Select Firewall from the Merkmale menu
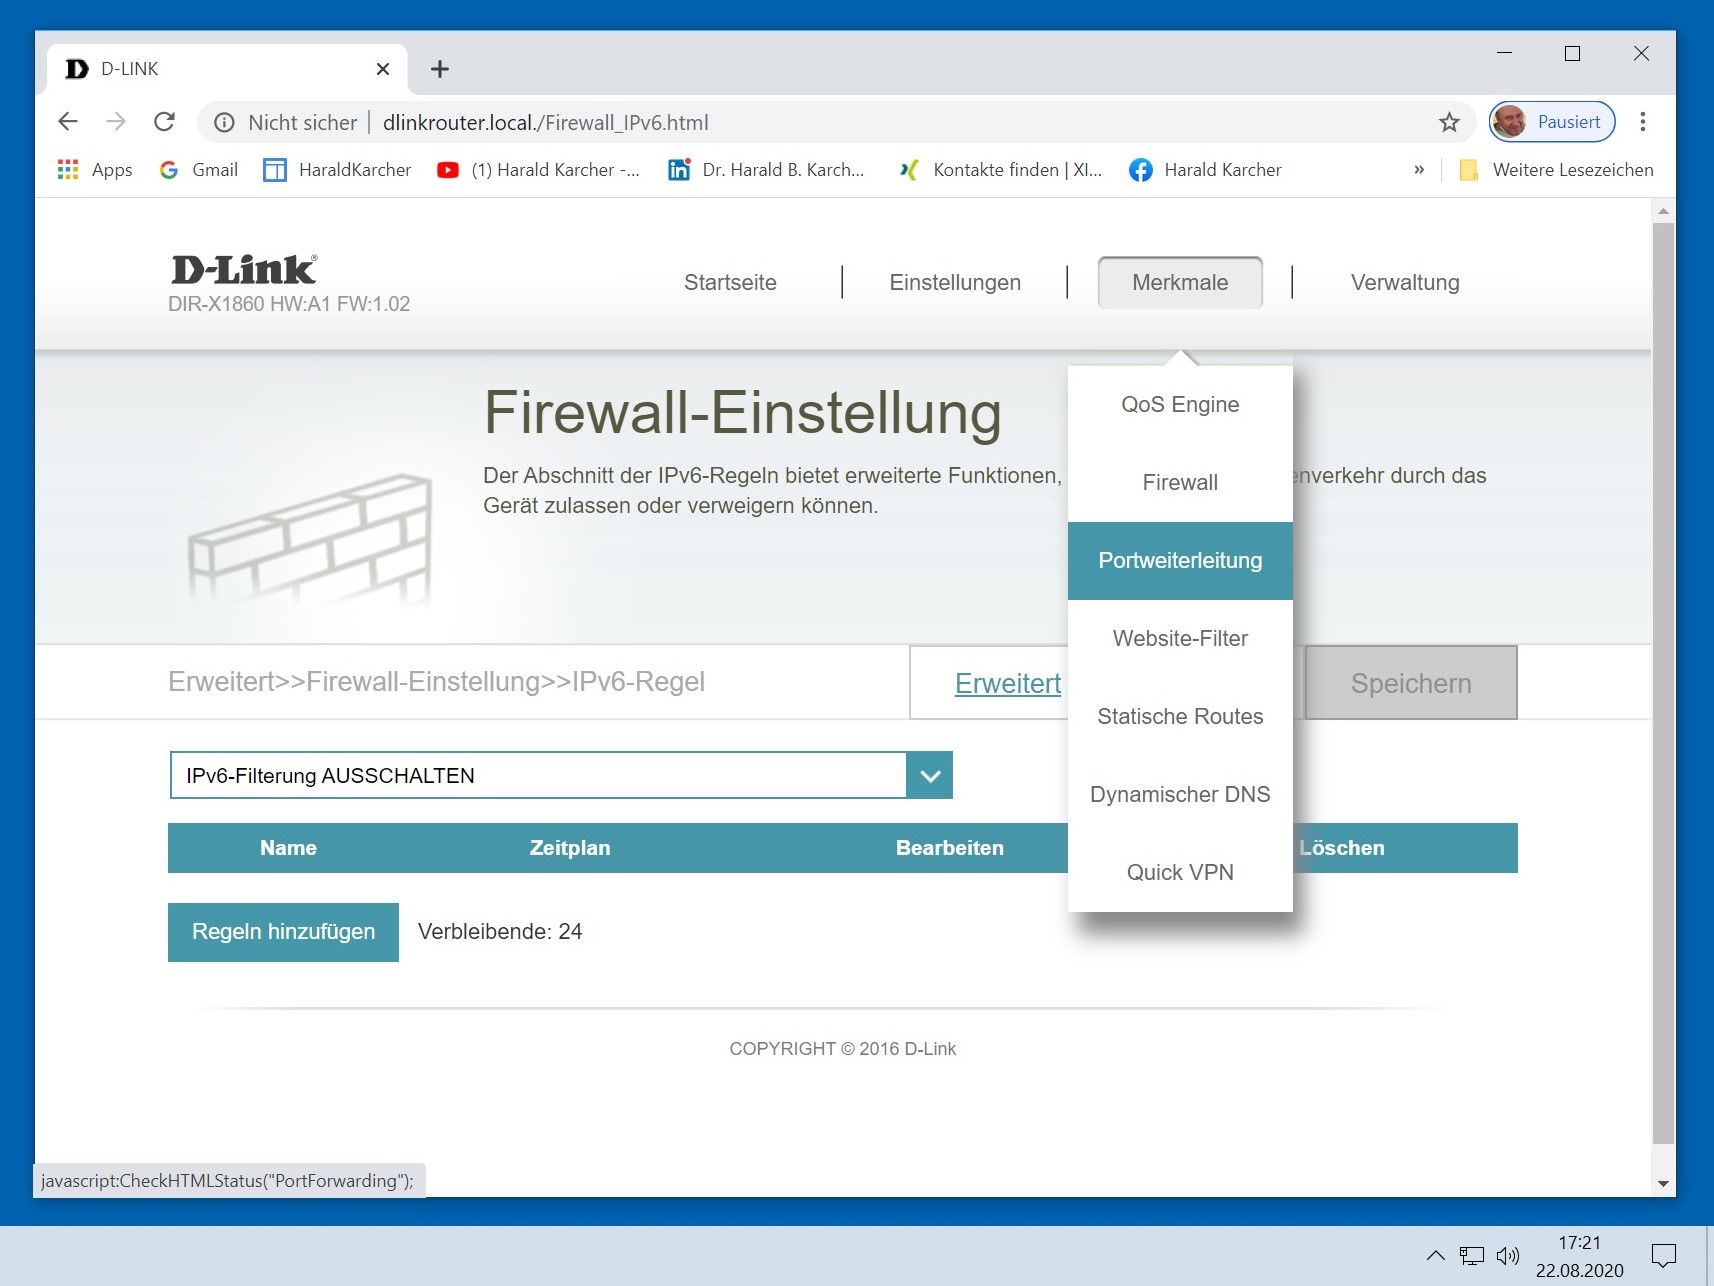 [1180, 483]
